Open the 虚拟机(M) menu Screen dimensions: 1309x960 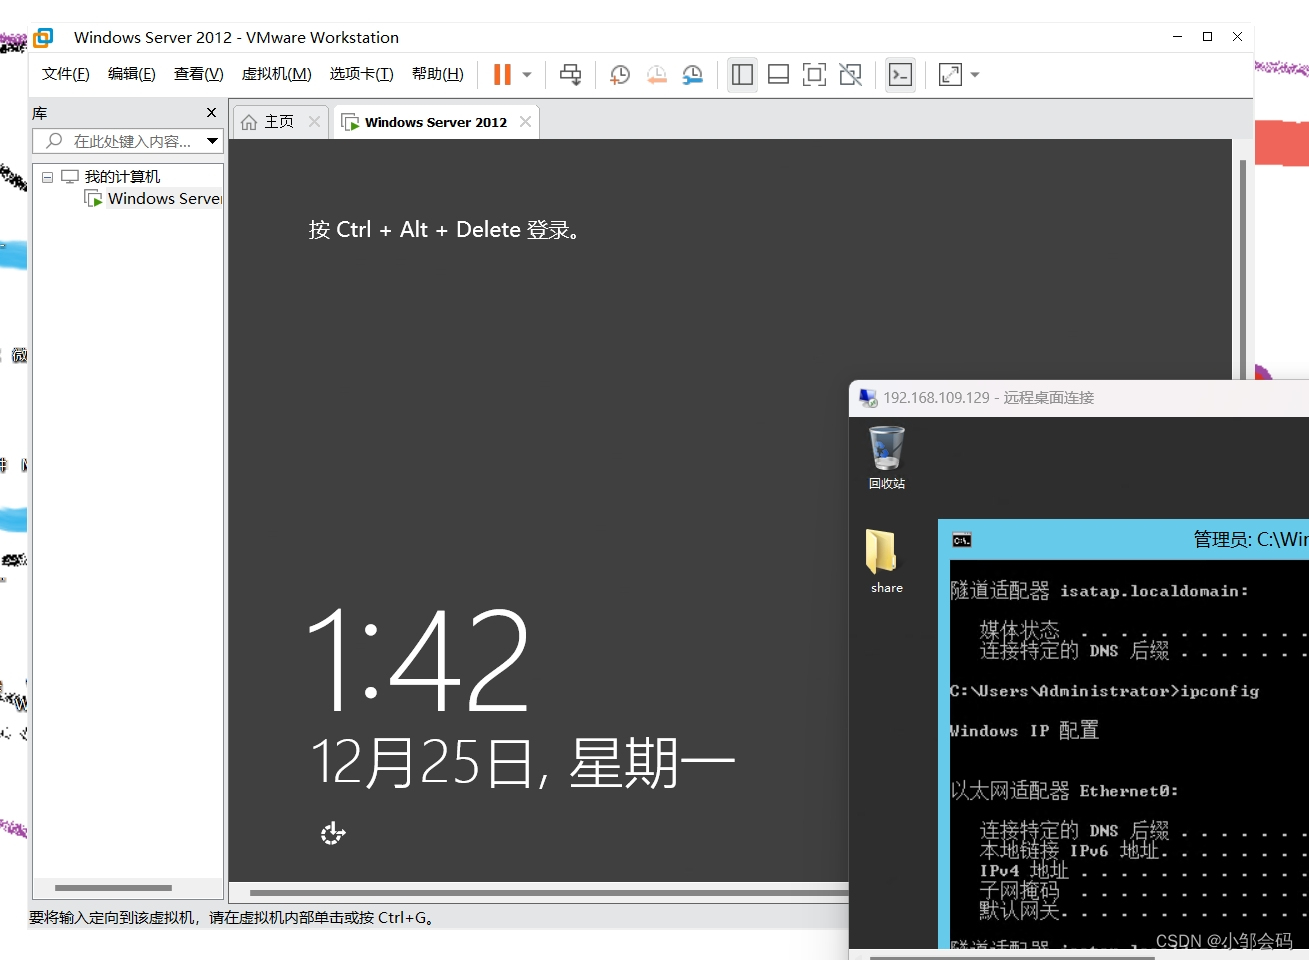coord(276,74)
